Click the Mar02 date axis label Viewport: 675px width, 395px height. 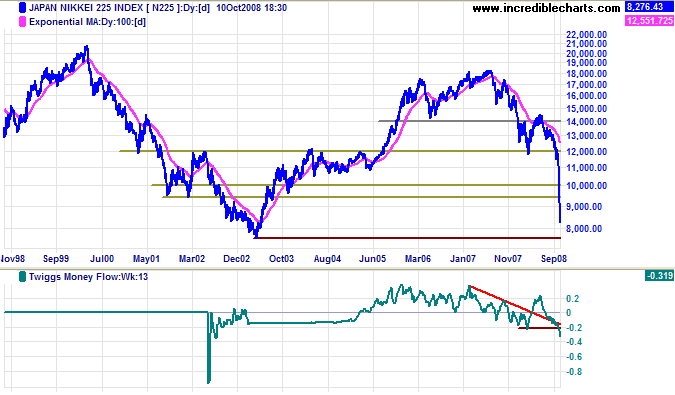point(192,259)
